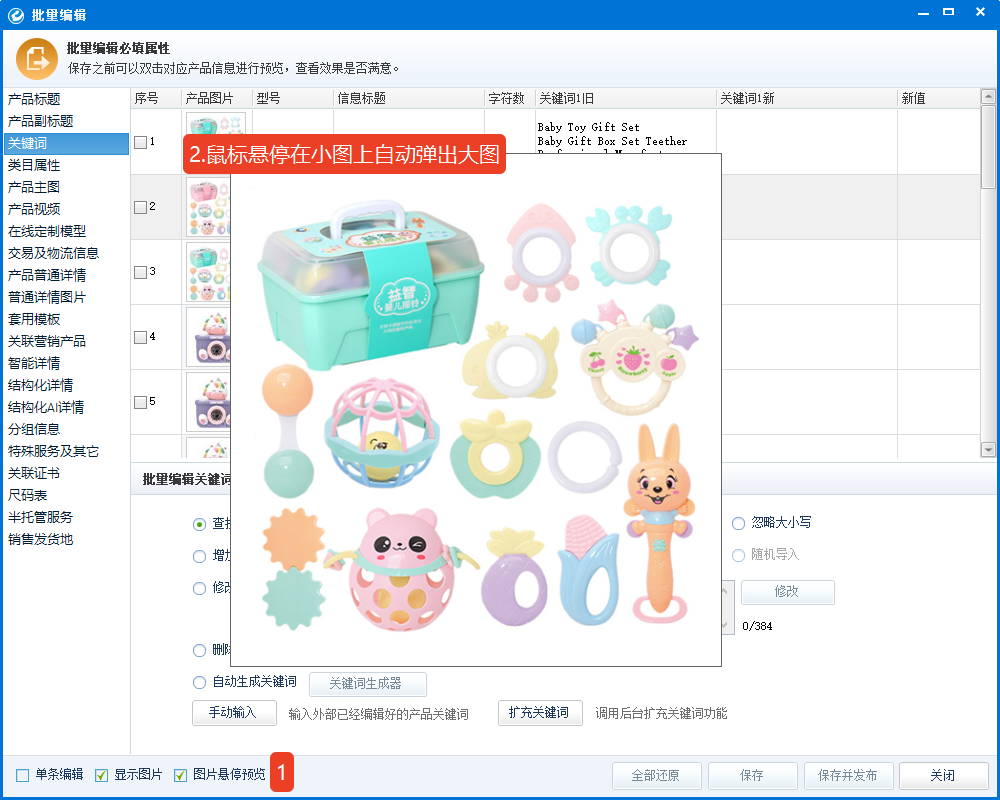
Task: Click the orange batch edit export icon
Action: (36, 59)
